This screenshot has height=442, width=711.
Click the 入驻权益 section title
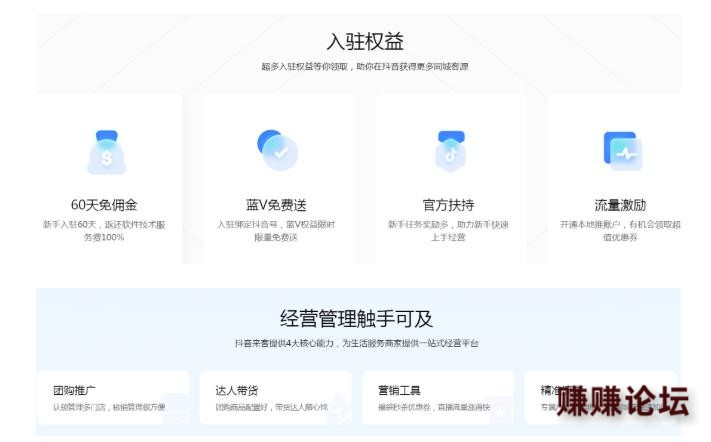click(x=365, y=41)
